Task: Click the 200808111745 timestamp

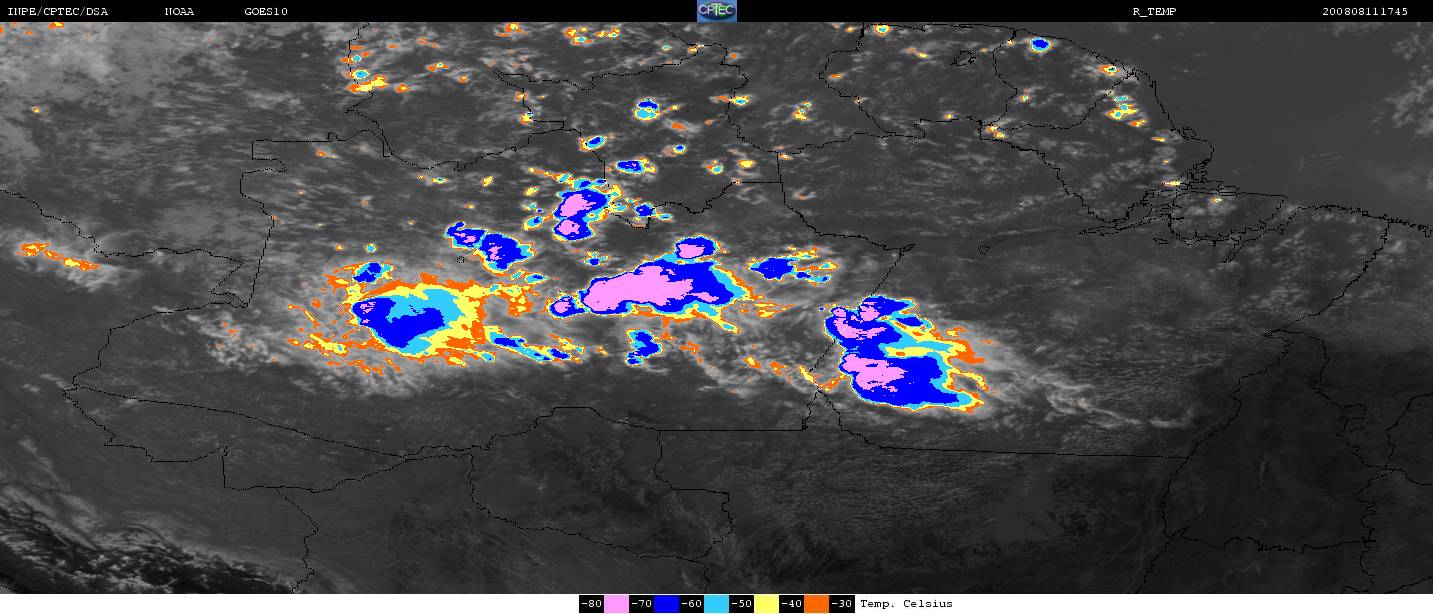Action: 1365,12
